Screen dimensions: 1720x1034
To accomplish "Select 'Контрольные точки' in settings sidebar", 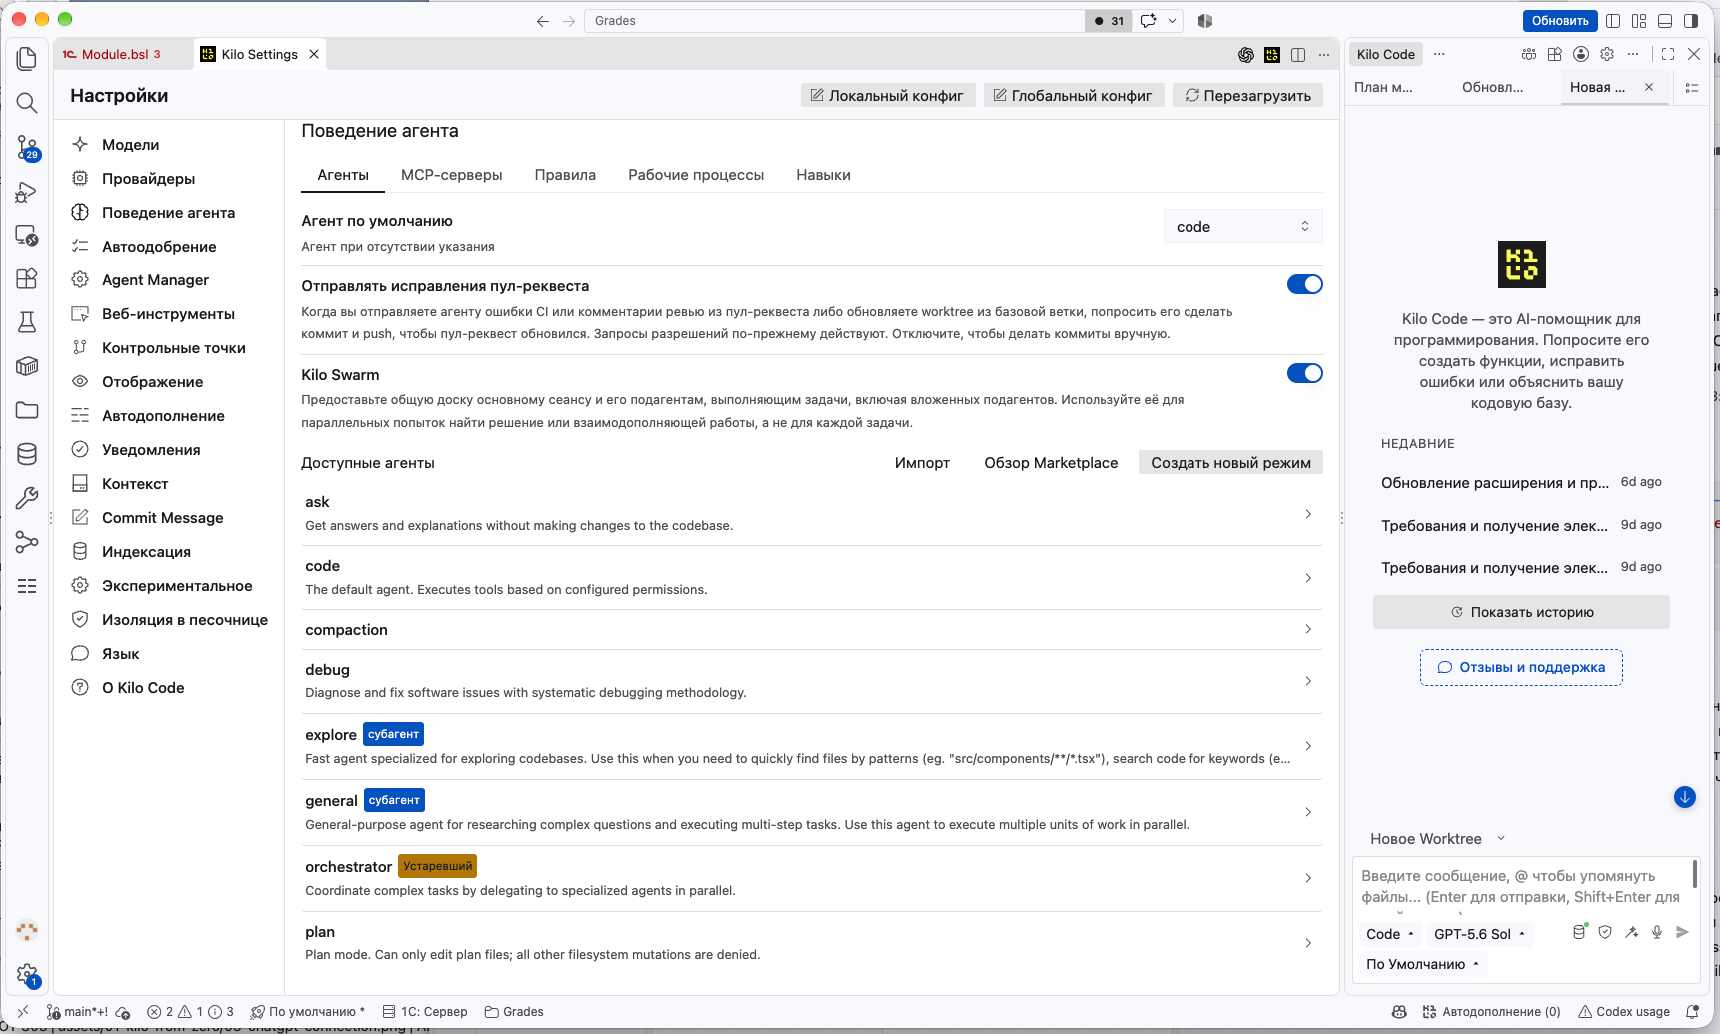I will (174, 348).
